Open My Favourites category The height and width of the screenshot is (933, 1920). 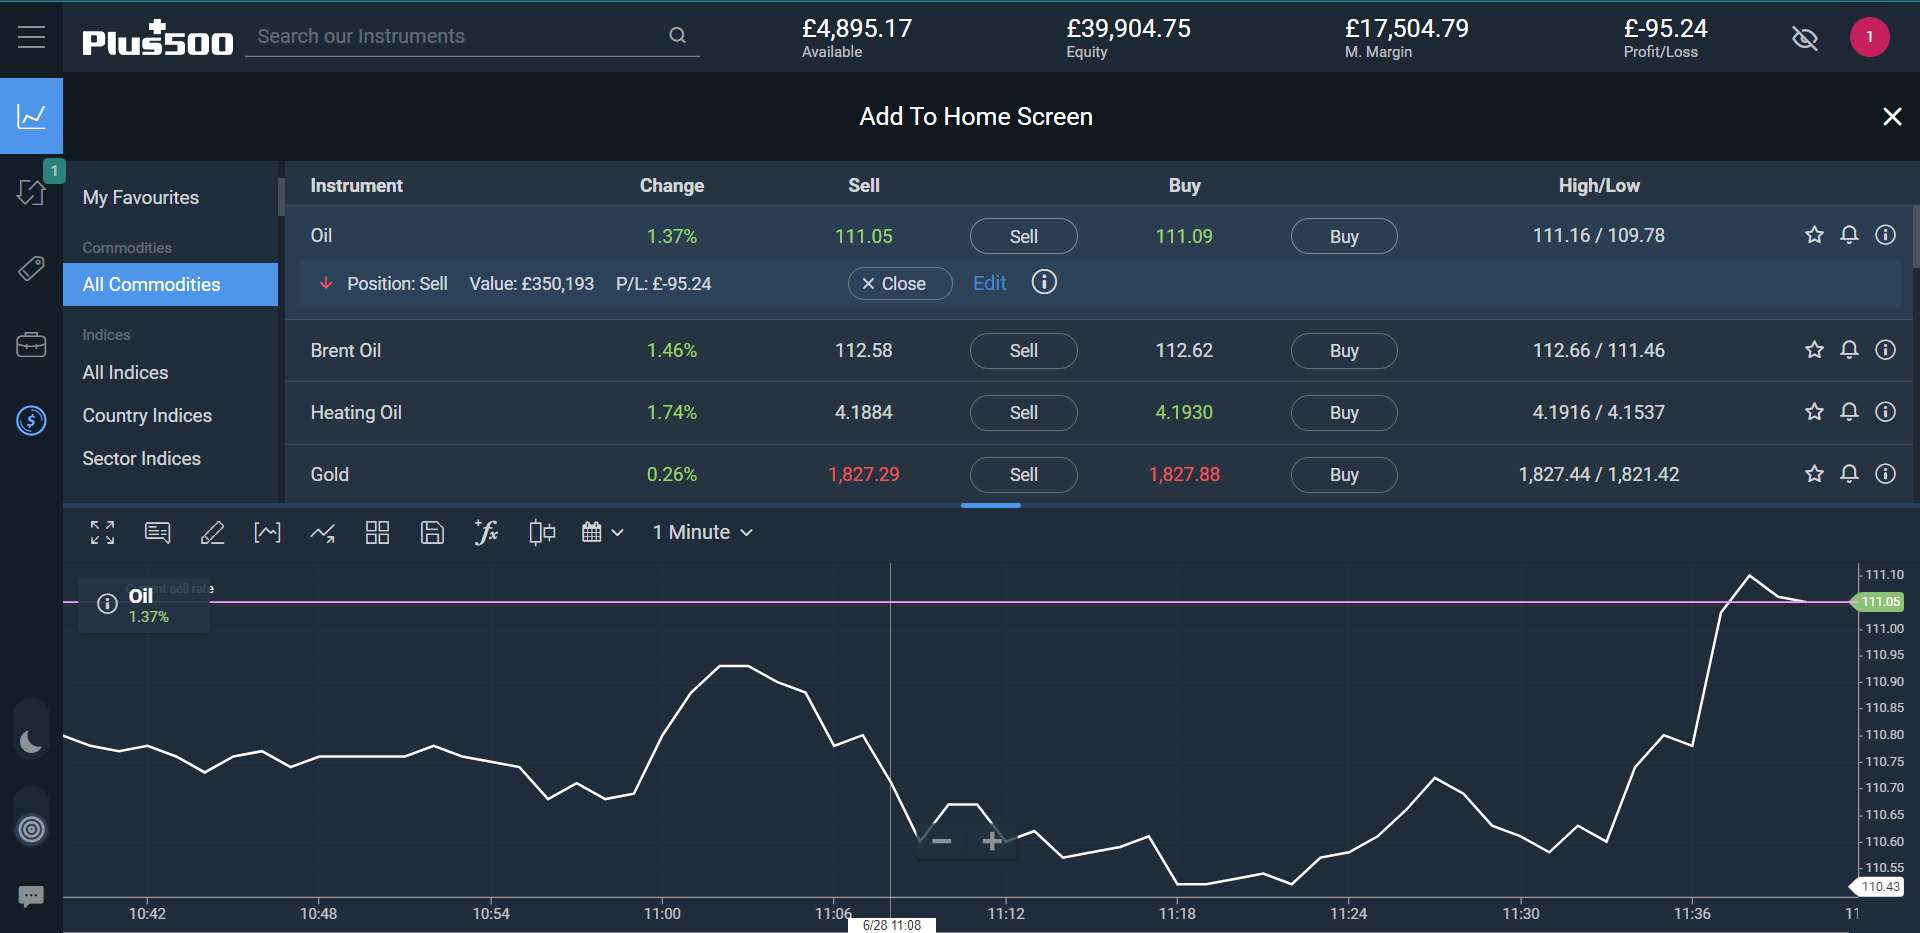[x=141, y=198]
